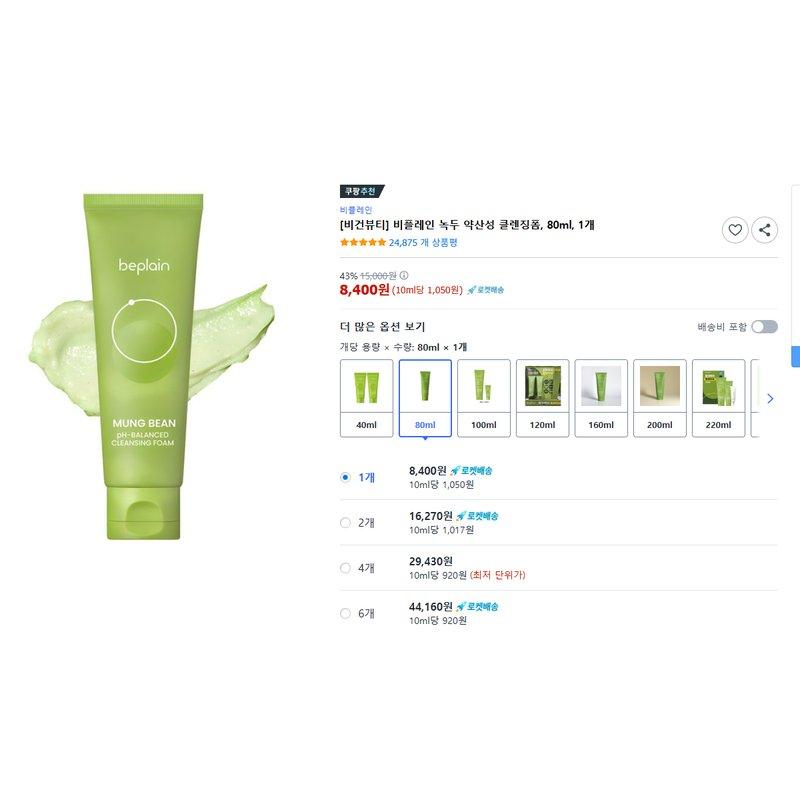This screenshot has height=800, width=800.
Task: Show more volume options with right chevron
Action: pos(770,398)
